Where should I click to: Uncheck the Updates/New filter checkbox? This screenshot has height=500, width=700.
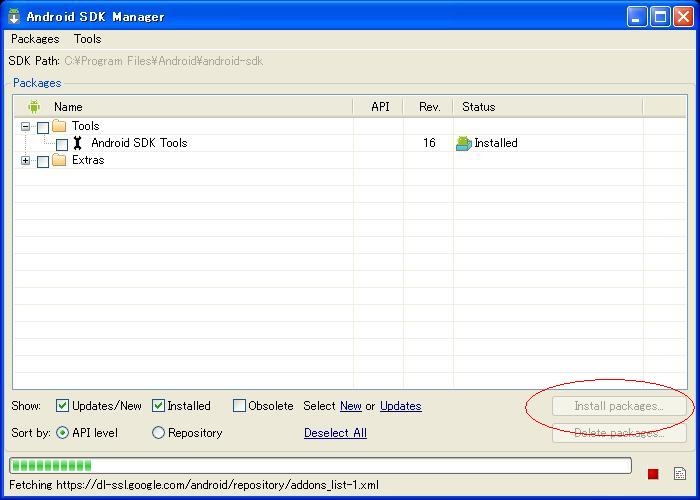(62, 405)
